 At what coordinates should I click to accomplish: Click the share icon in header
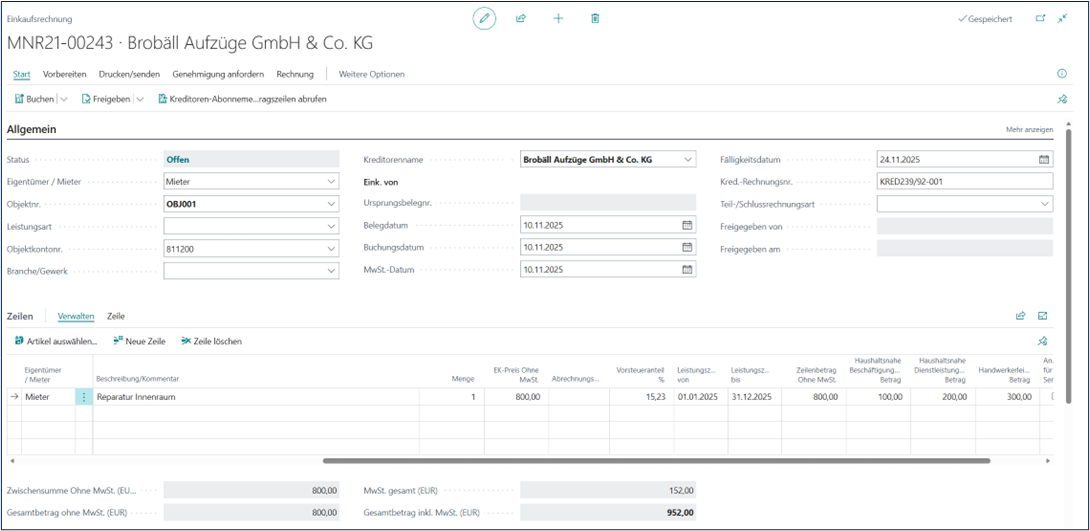[521, 19]
